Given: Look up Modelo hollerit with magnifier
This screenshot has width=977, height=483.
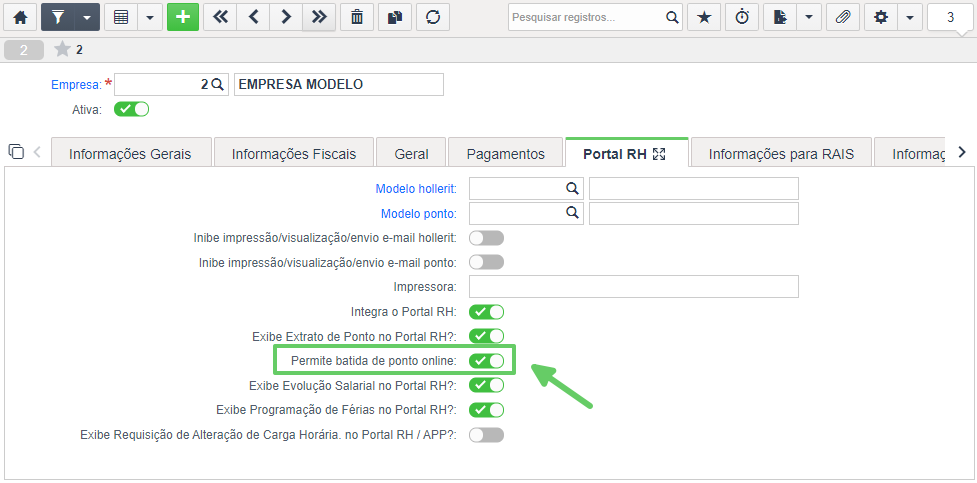Looking at the screenshot, I should click(x=572, y=188).
